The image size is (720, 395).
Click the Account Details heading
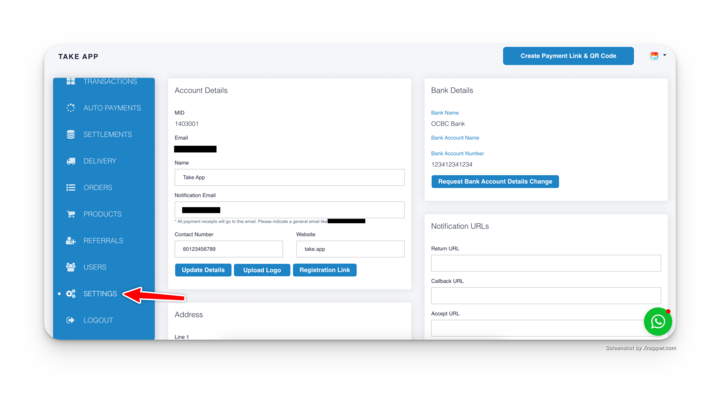pyautogui.click(x=201, y=90)
